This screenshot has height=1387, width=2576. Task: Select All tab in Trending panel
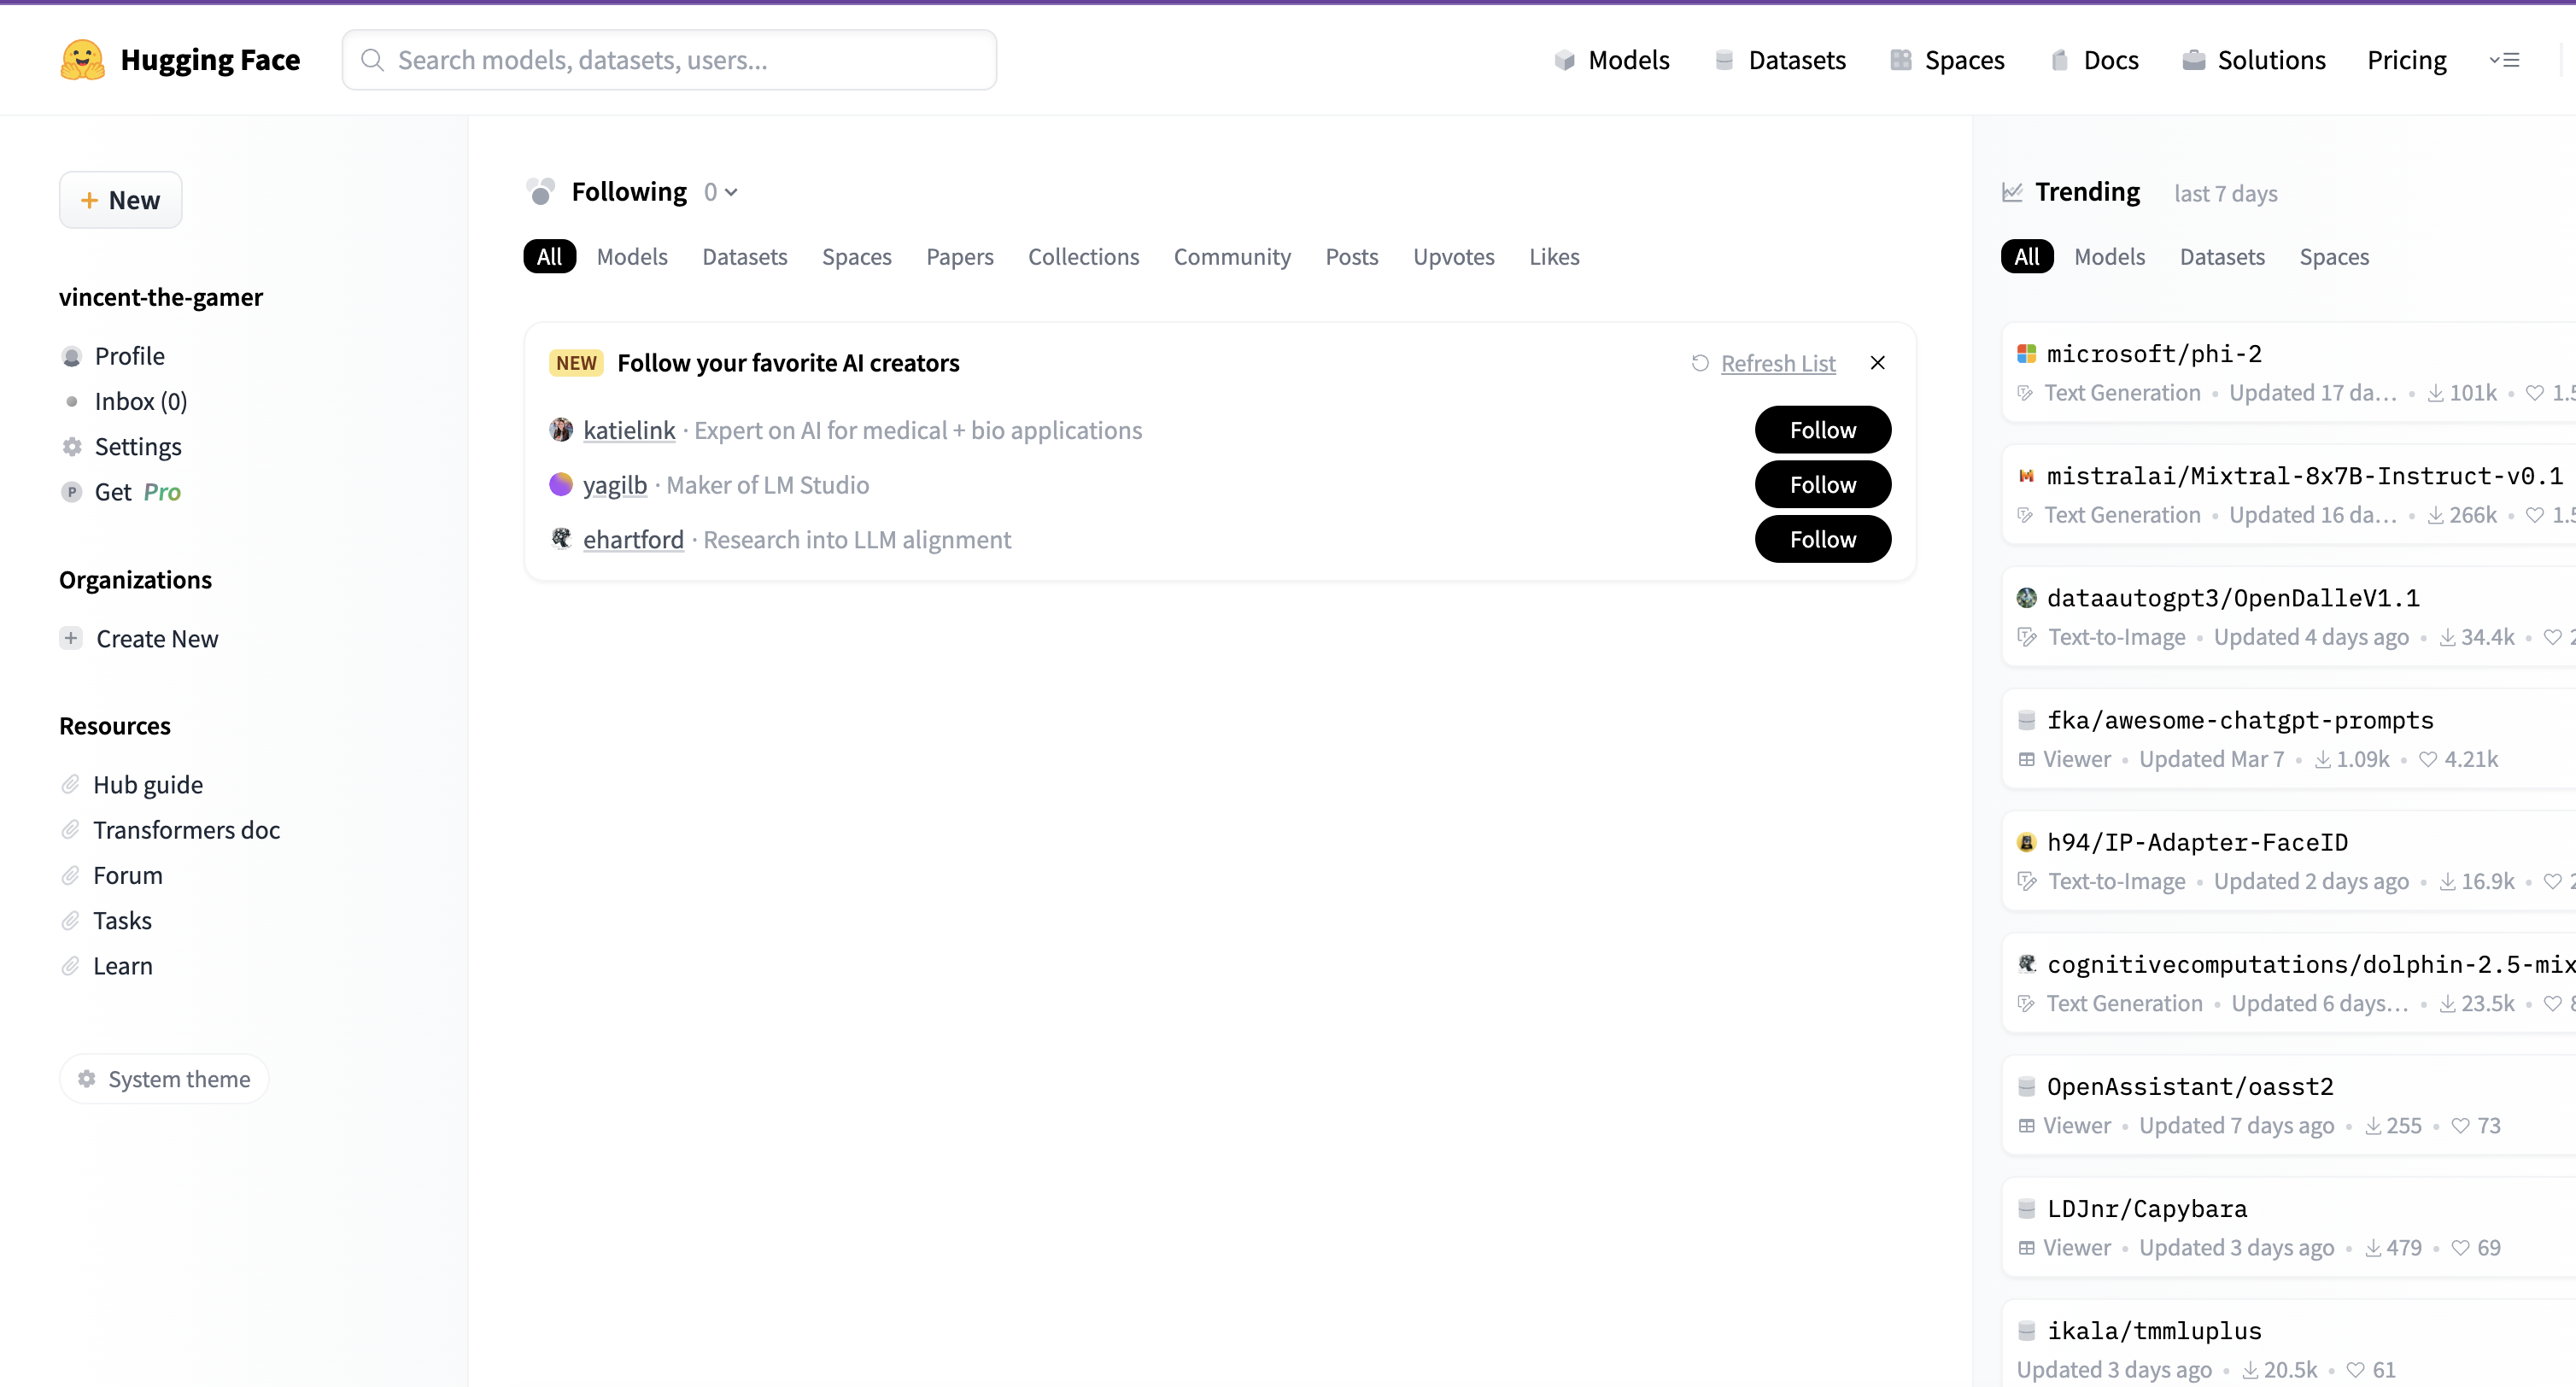(2027, 257)
